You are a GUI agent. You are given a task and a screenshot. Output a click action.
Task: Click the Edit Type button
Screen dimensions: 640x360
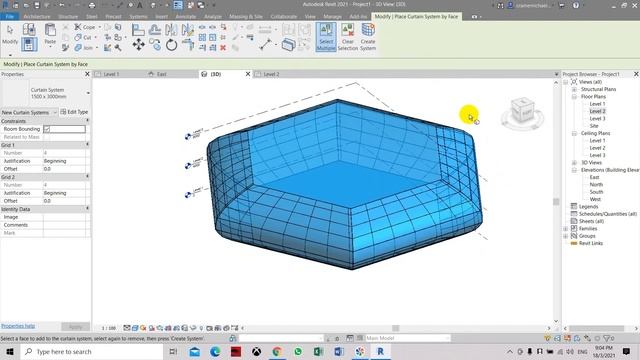point(74,112)
